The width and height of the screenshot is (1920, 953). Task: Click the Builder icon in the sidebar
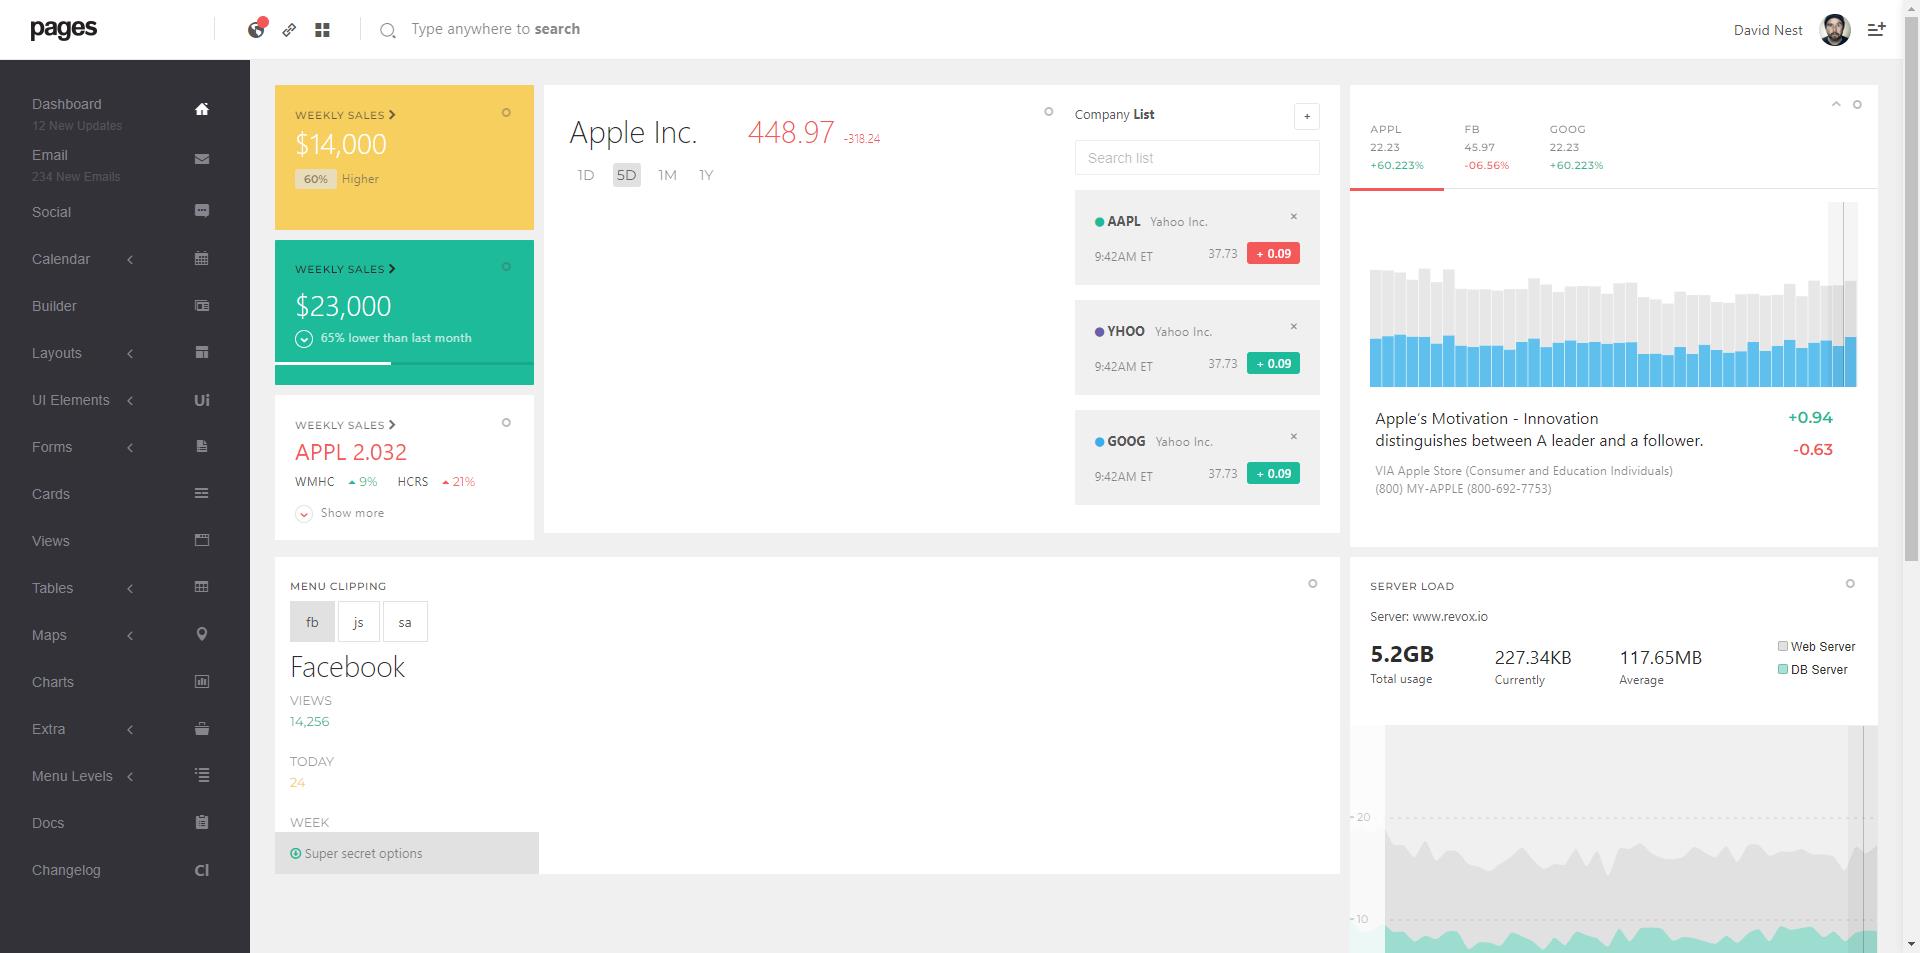(x=202, y=306)
